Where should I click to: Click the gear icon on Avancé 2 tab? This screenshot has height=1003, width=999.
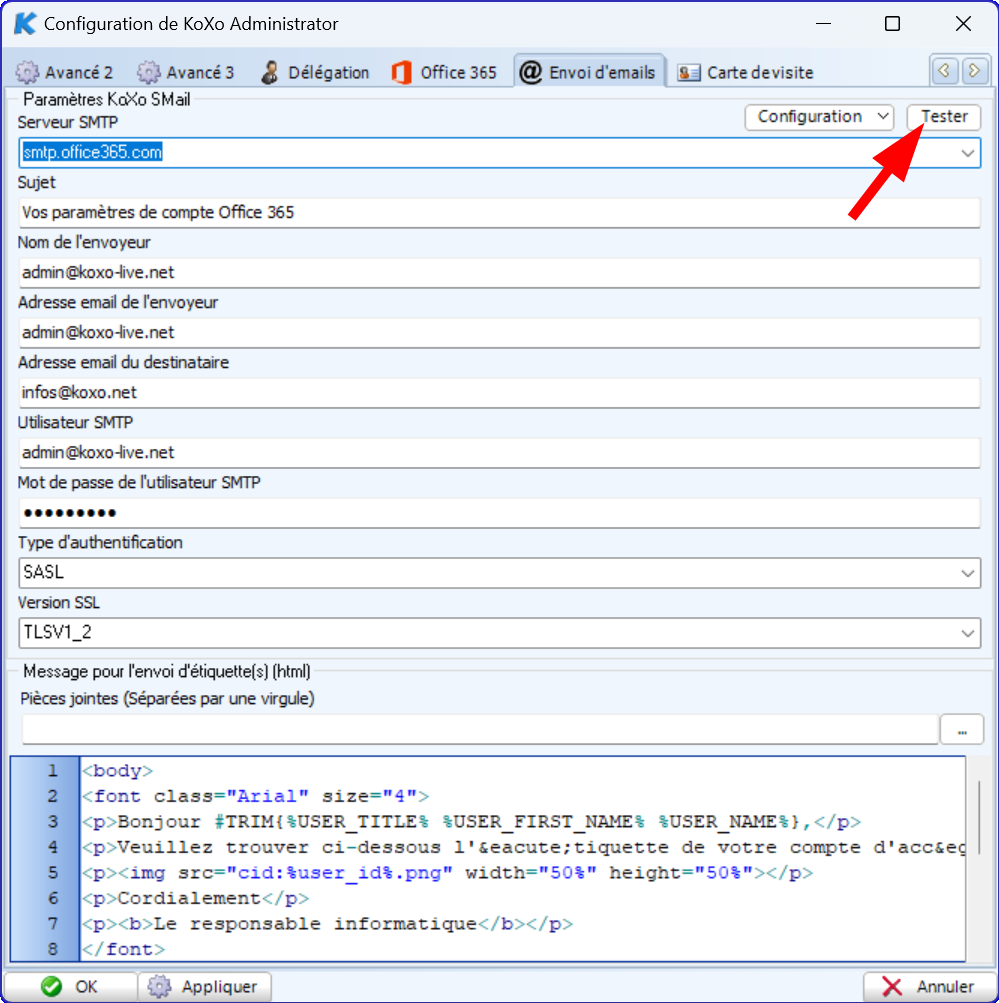coord(27,72)
